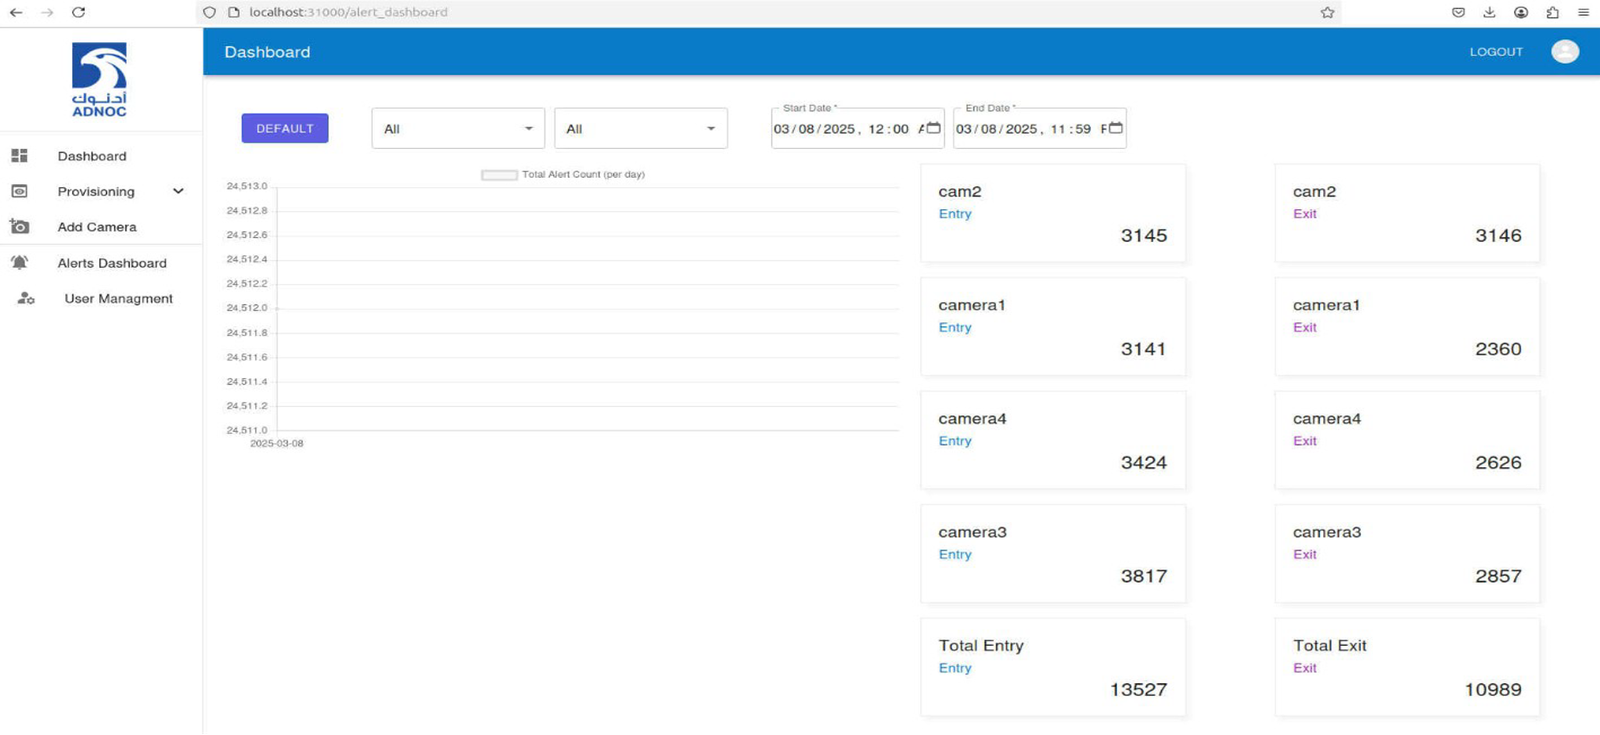Open User Managment menu item

(118, 299)
